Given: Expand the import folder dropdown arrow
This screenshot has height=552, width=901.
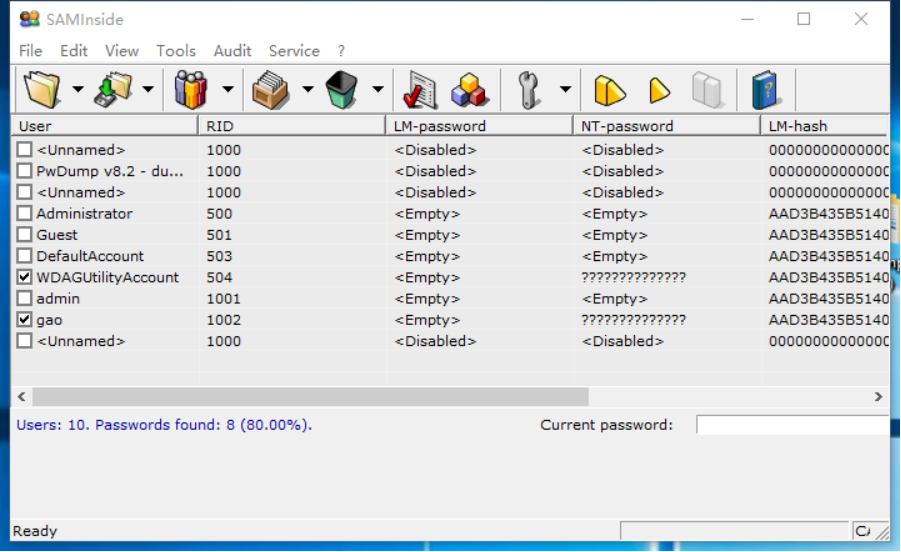Looking at the screenshot, I should click(148, 89).
